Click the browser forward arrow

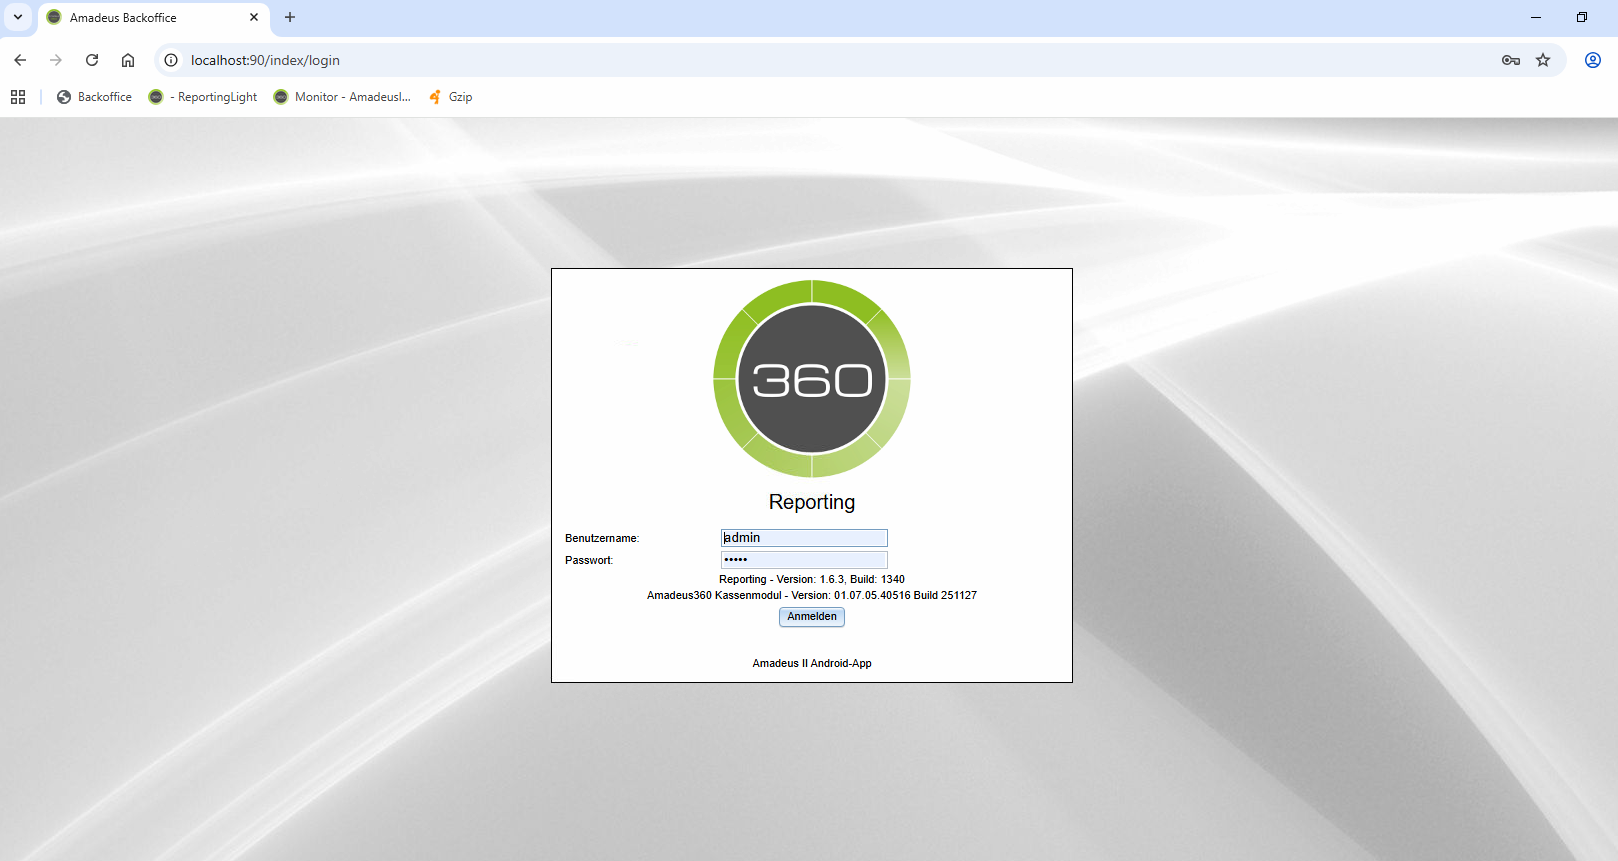click(x=56, y=60)
